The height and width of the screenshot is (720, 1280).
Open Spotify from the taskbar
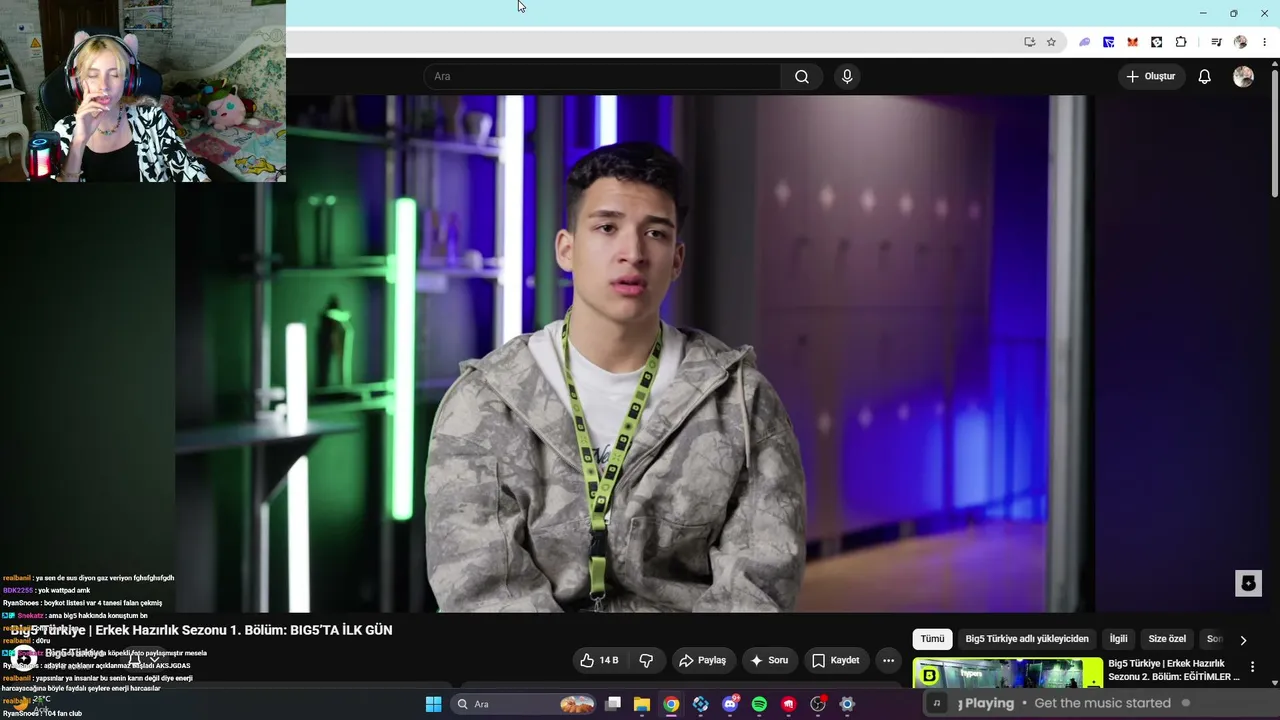[x=759, y=704]
